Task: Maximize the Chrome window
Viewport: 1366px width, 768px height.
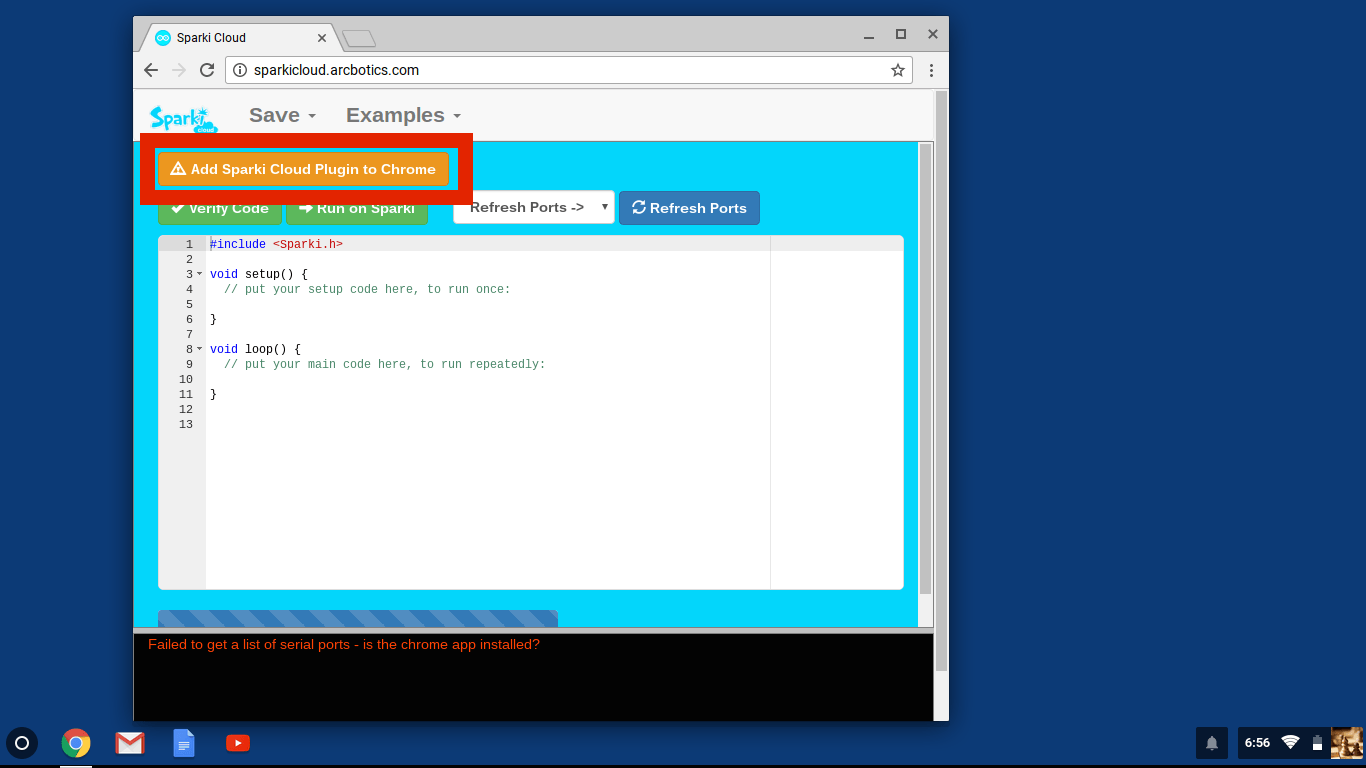Action: (x=901, y=34)
